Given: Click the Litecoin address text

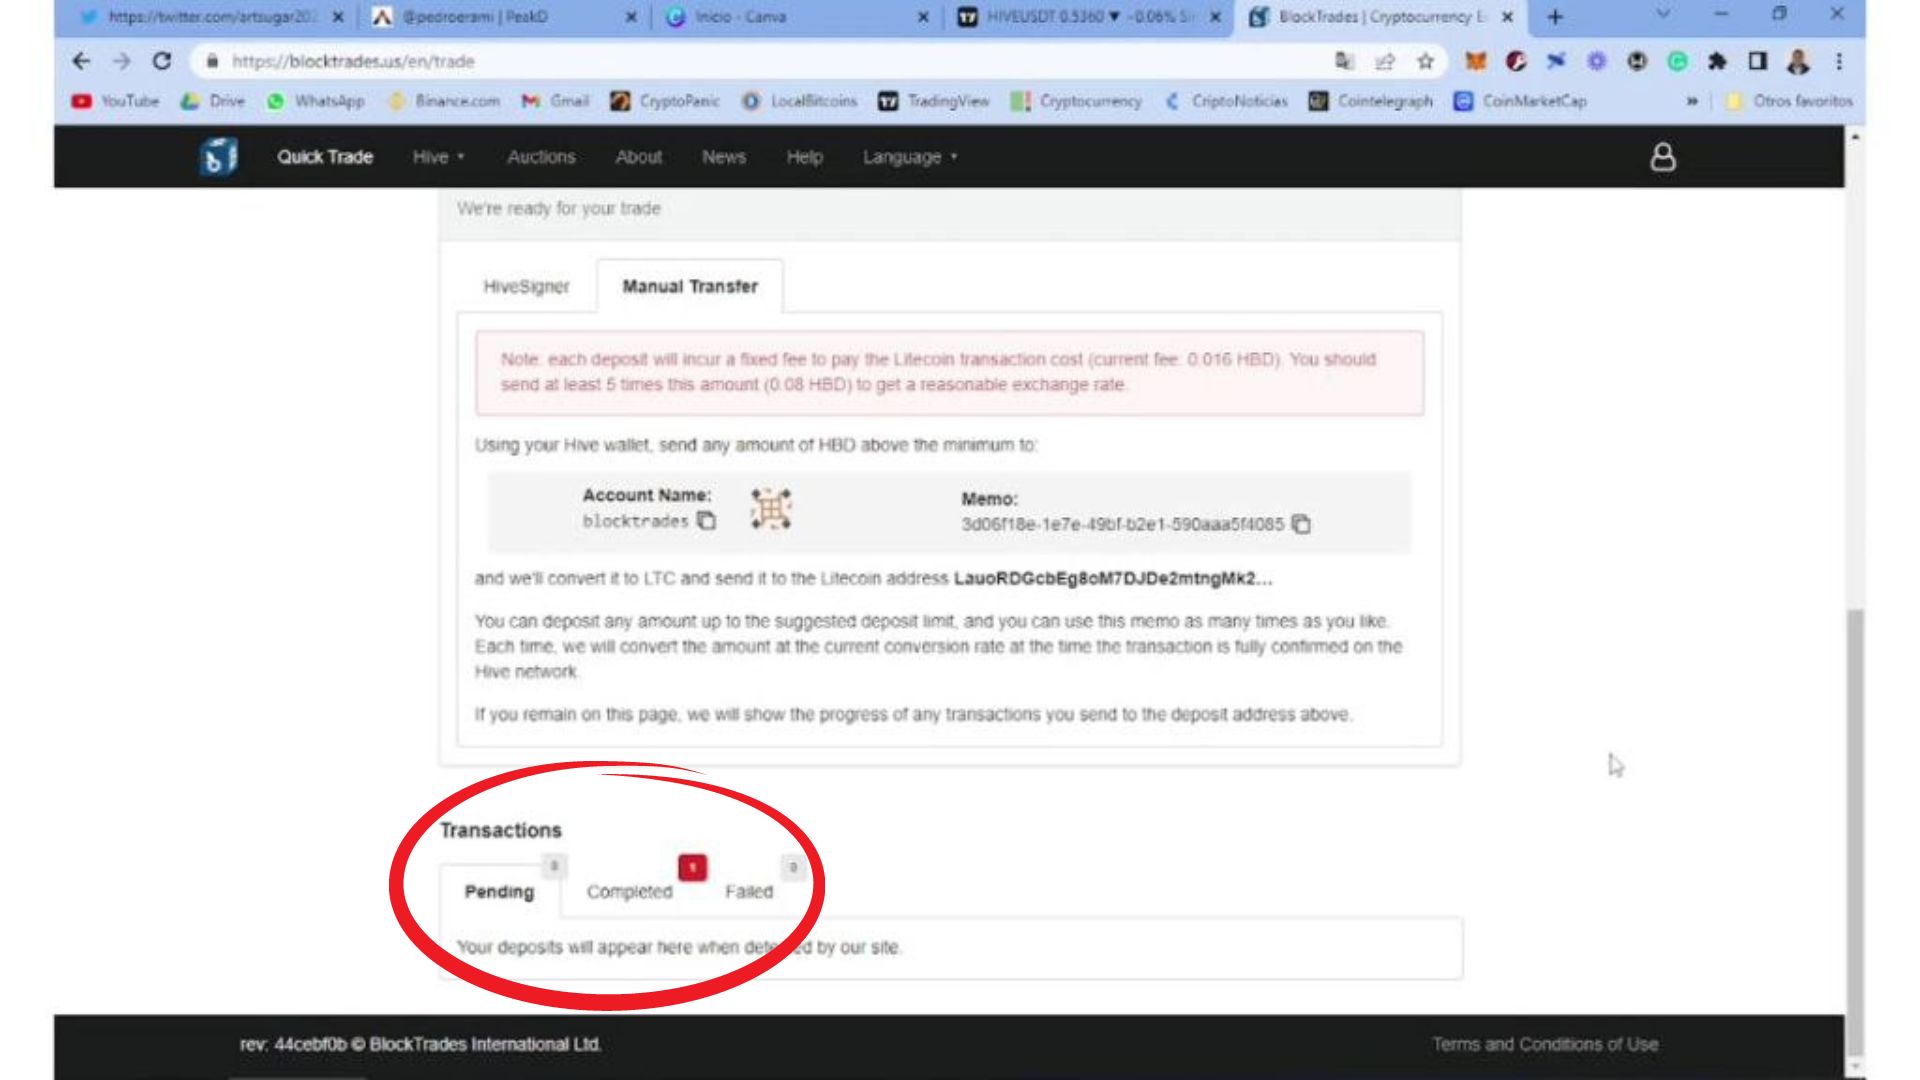Looking at the screenshot, I should click(1112, 578).
